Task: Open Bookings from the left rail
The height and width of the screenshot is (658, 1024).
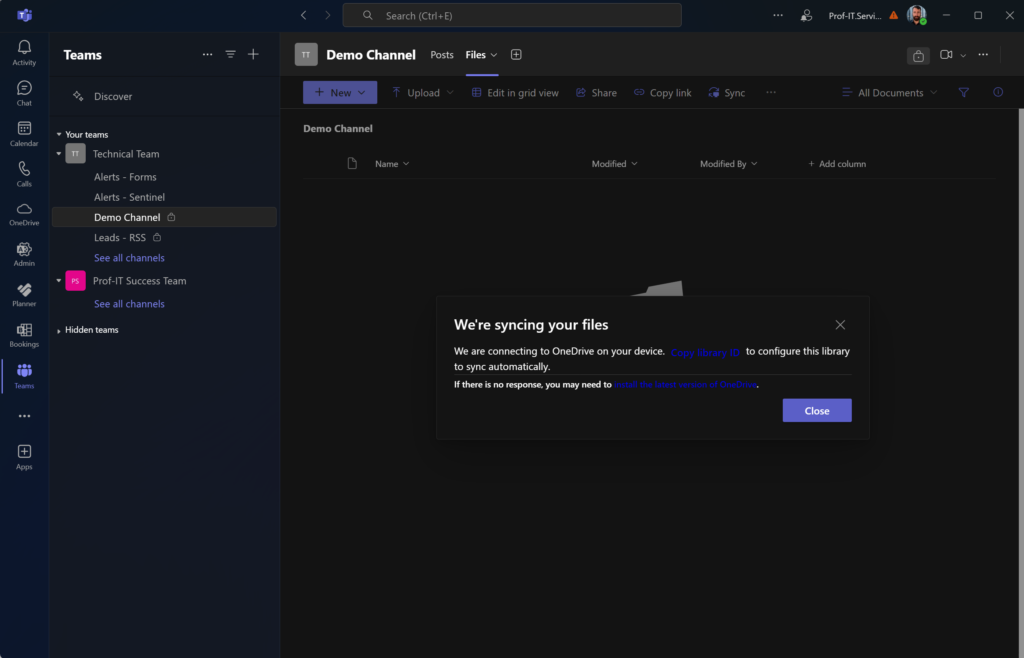Action: pyautogui.click(x=24, y=335)
